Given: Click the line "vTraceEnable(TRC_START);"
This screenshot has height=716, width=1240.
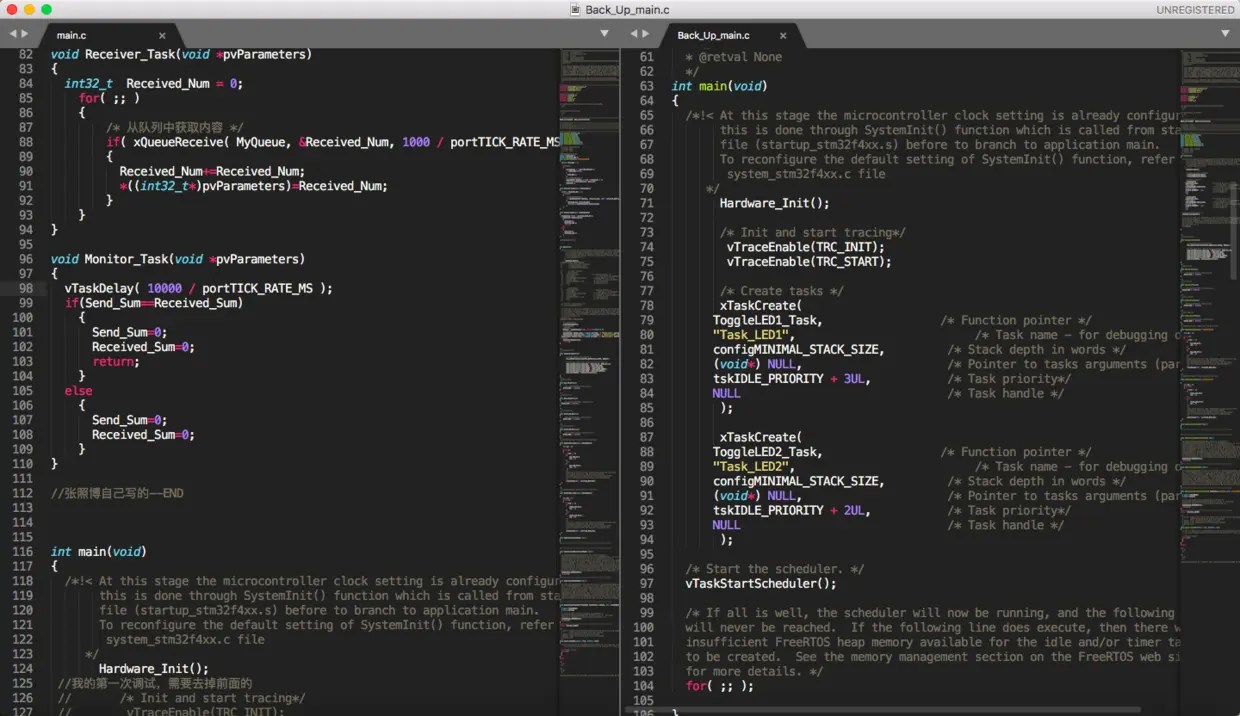Looking at the screenshot, I should coord(809,262).
